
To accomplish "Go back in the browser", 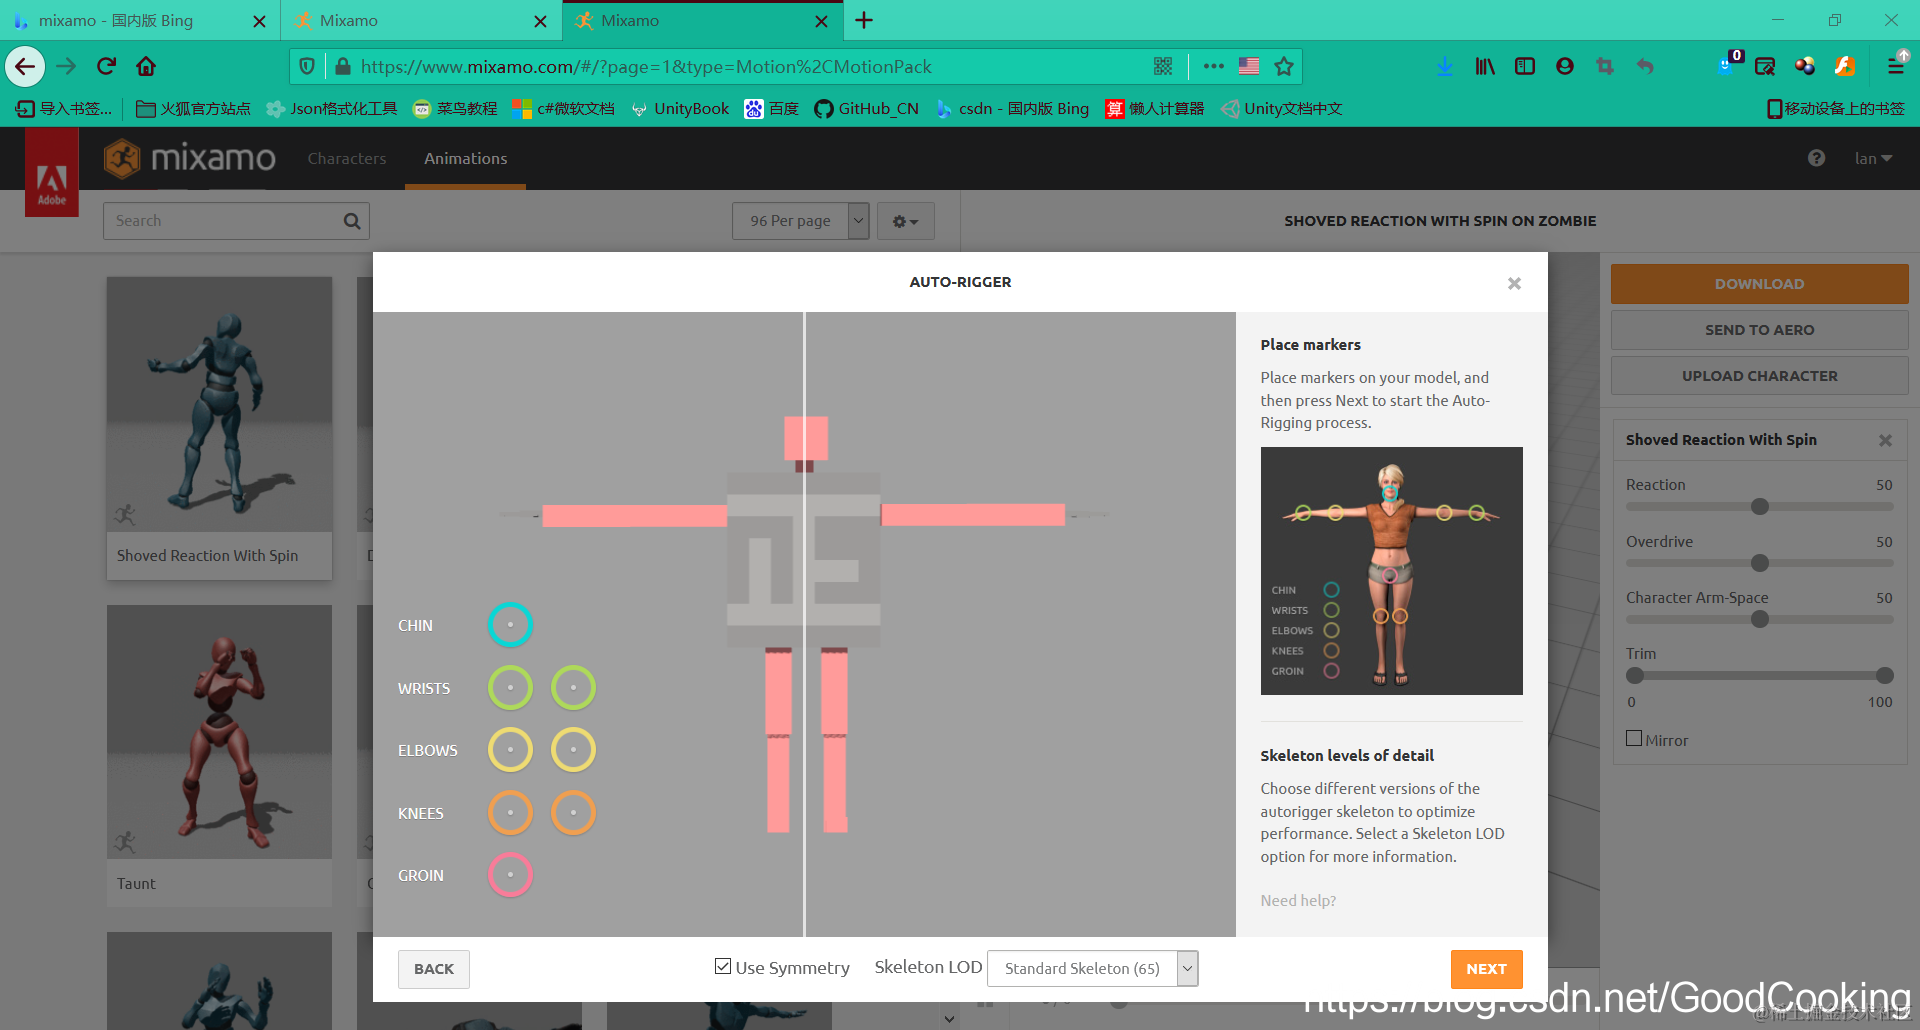I will click(x=25, y=67).
